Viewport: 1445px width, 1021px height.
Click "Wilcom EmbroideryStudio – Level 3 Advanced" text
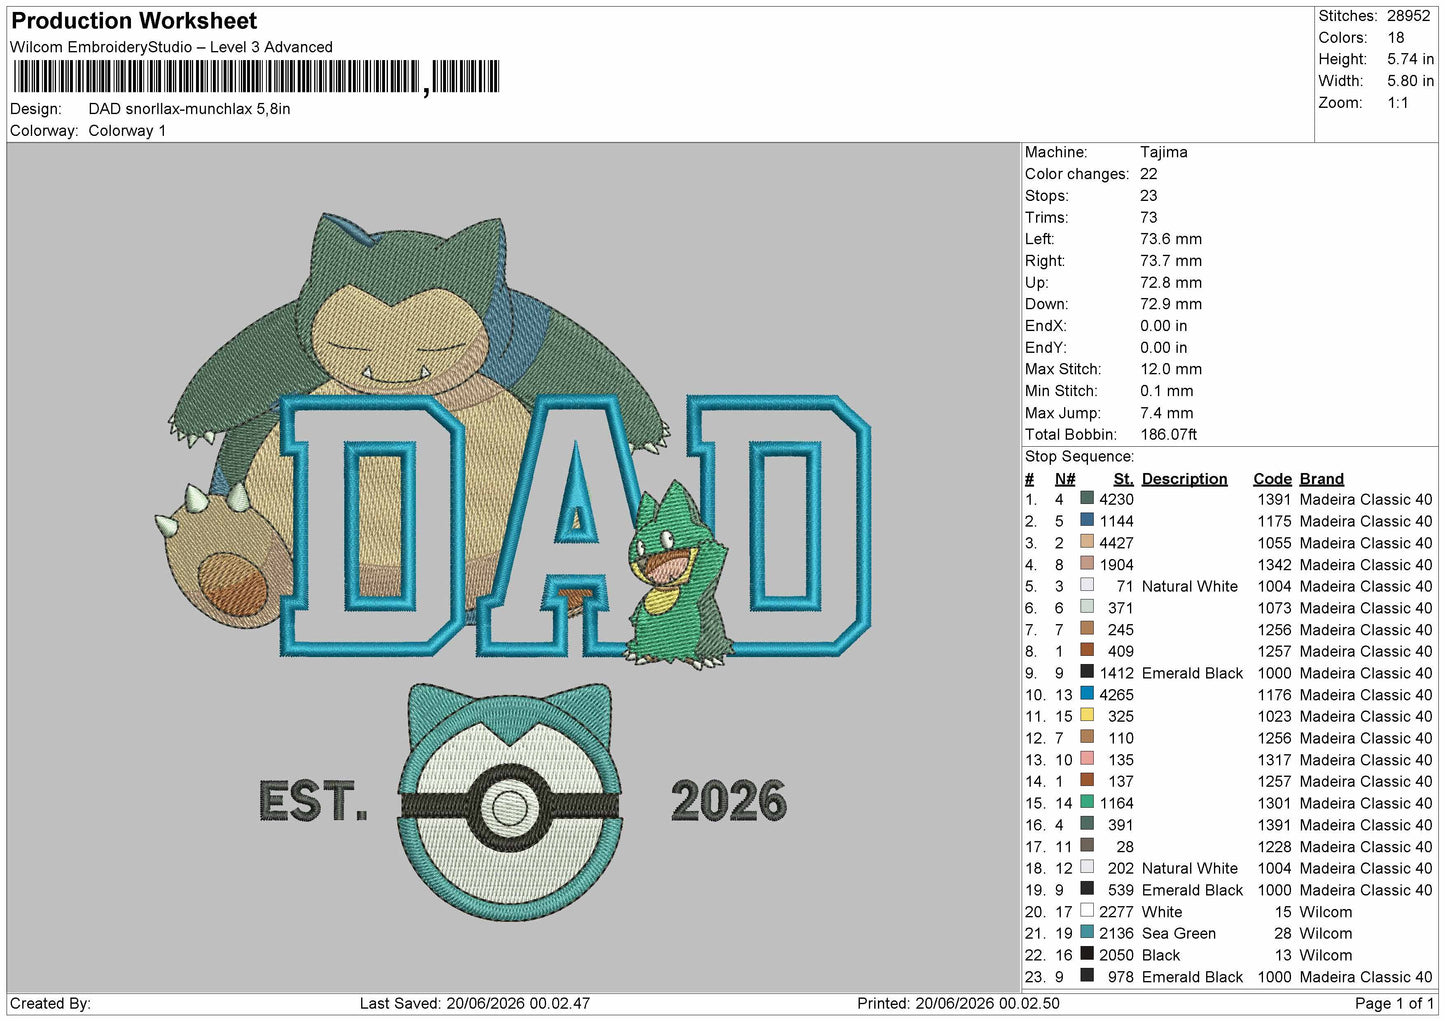pos(171,47)
